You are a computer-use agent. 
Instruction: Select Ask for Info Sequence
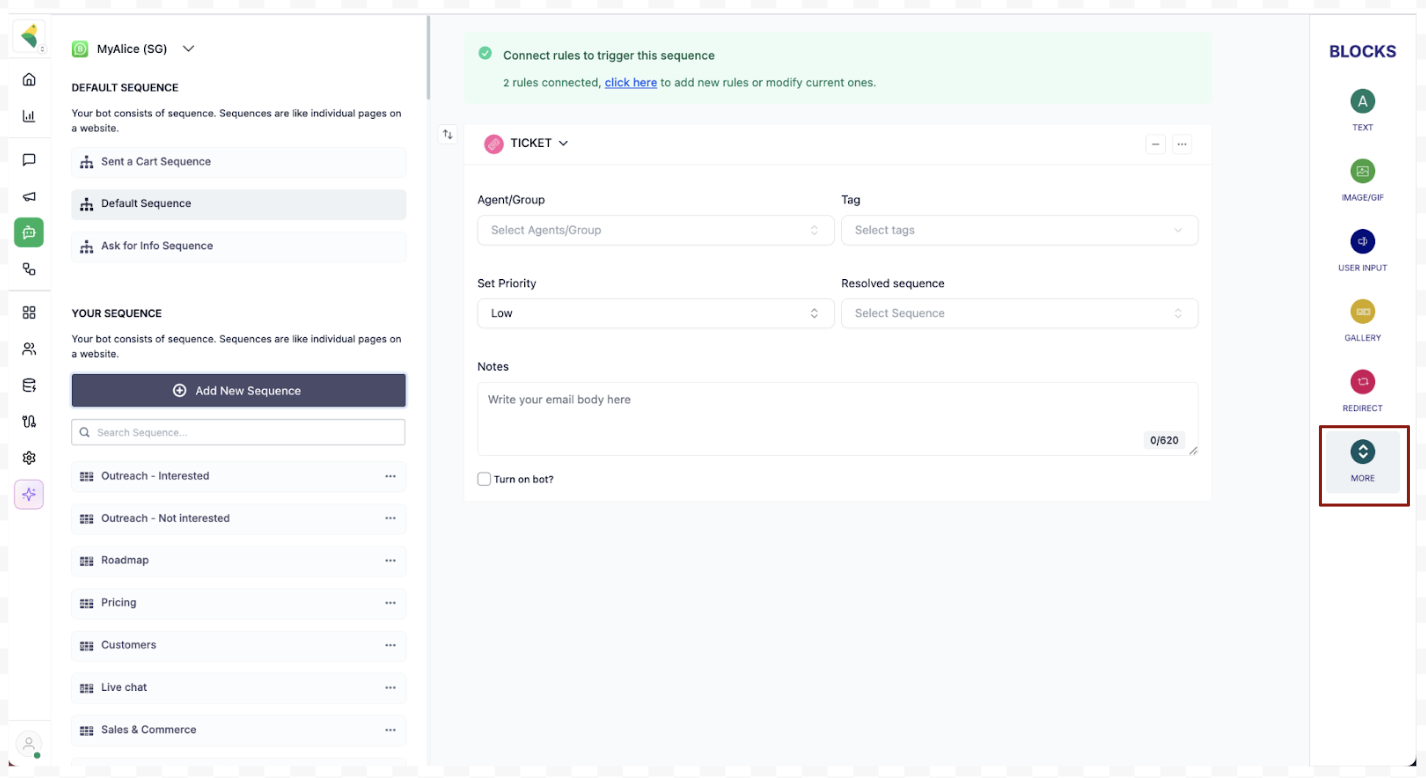pyautogui.click(x=239, y=246)
